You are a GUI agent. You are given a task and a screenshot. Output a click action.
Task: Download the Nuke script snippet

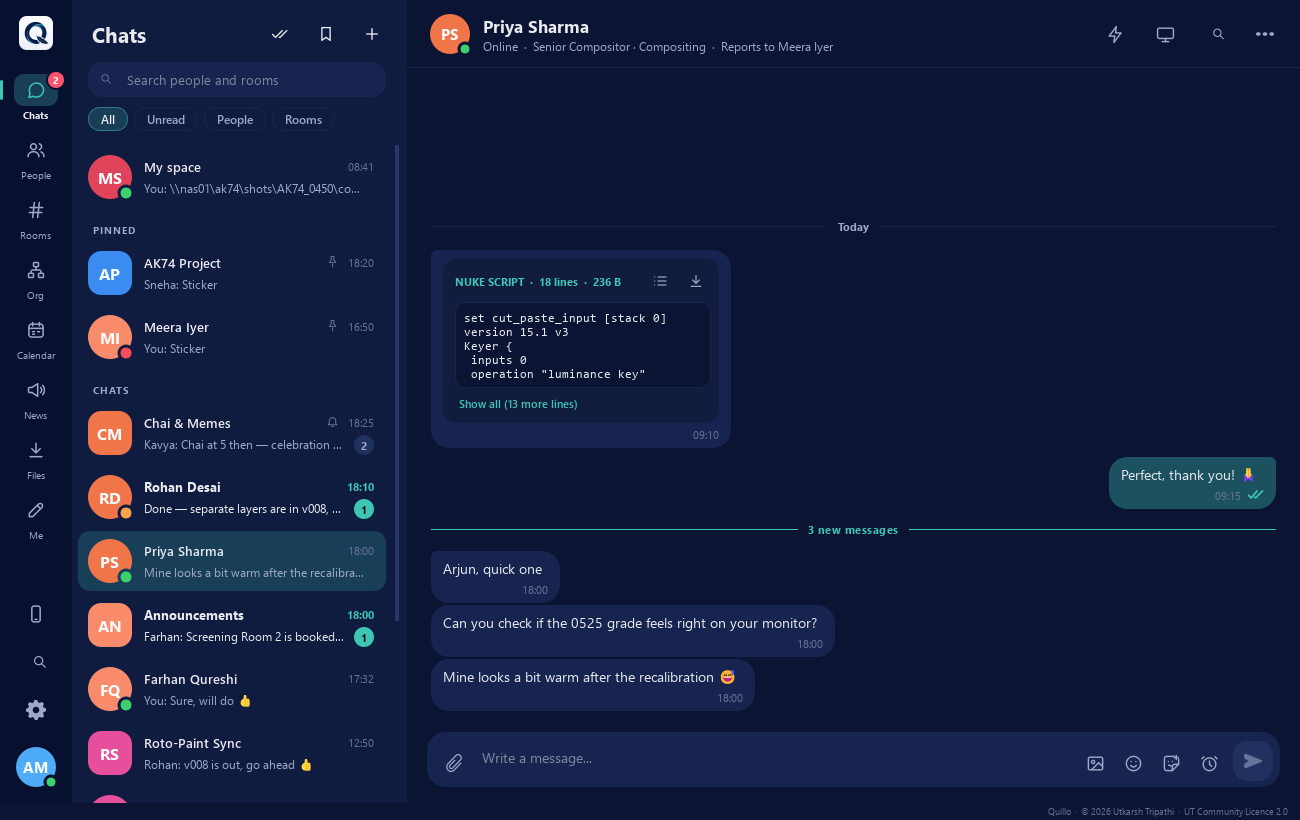click(x=696, y=282)
